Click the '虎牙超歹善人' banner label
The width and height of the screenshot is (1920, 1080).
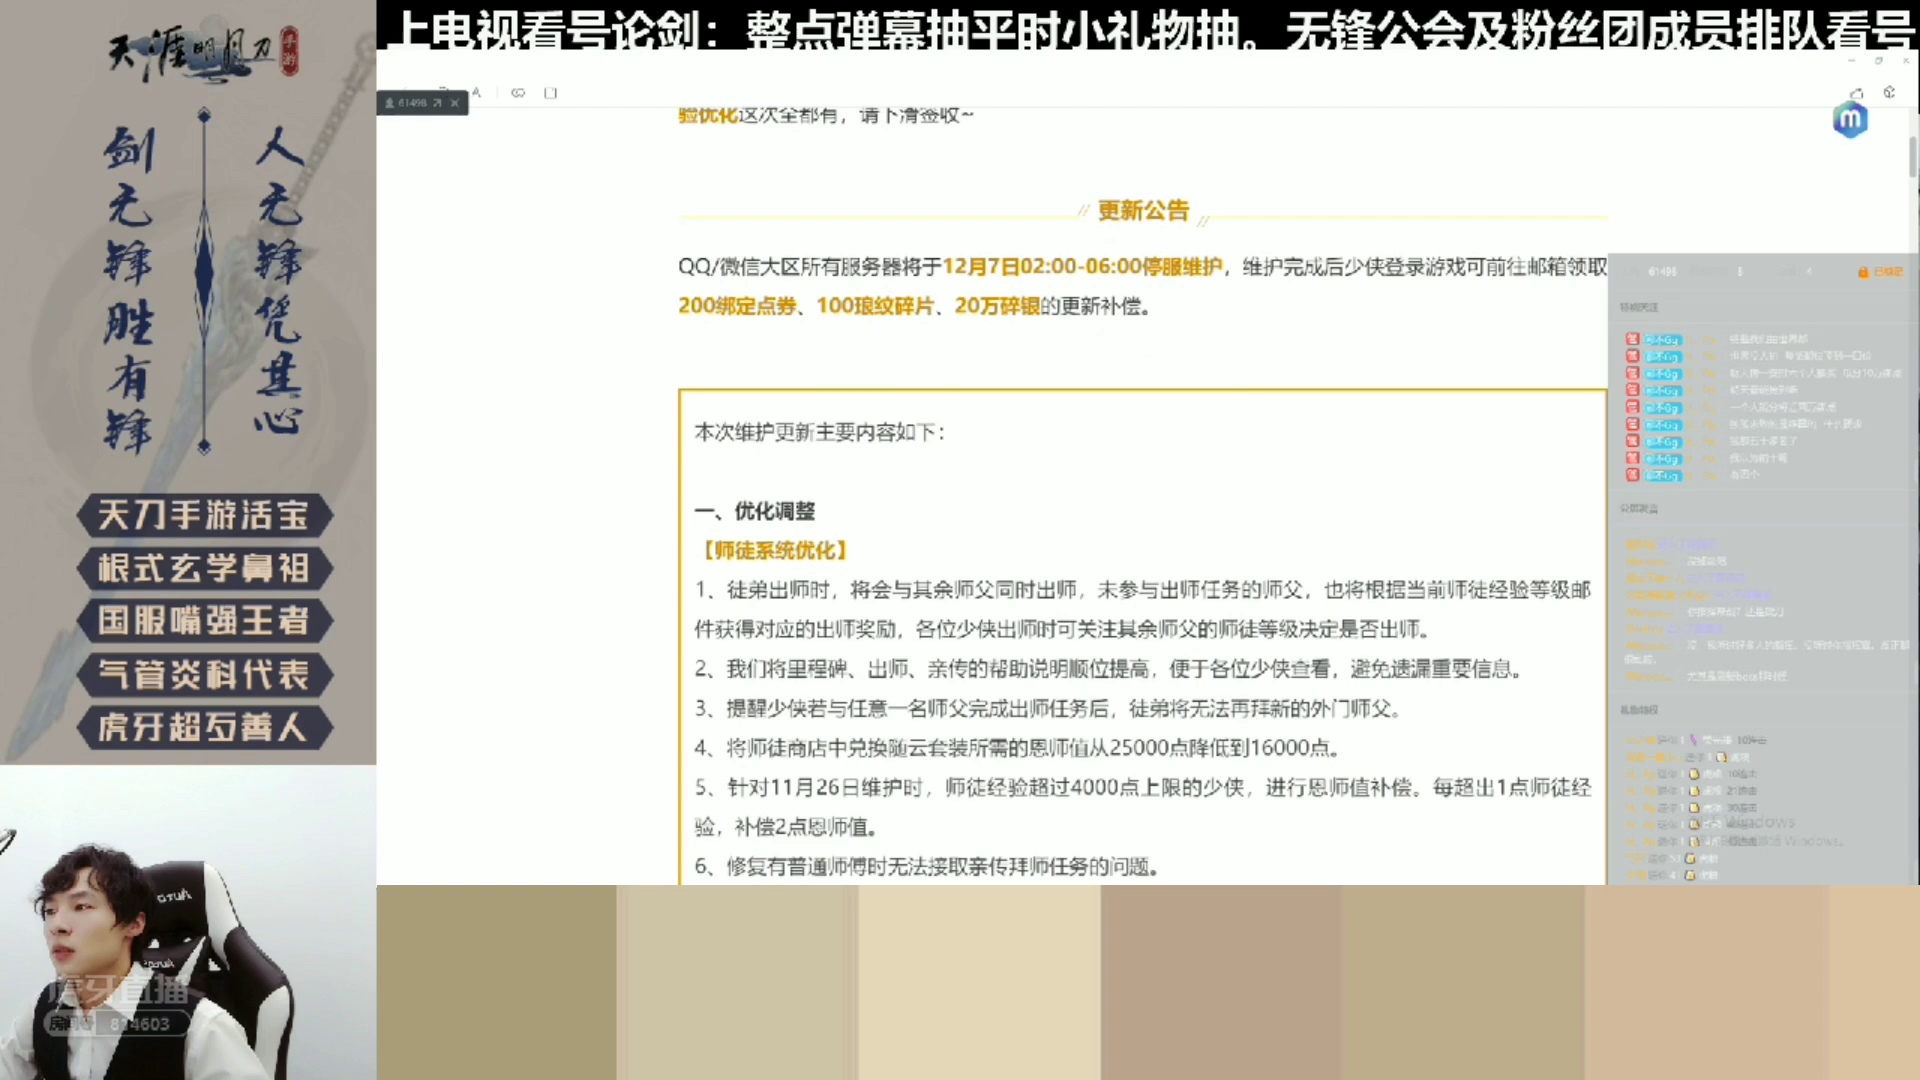[x=203, y=727]
